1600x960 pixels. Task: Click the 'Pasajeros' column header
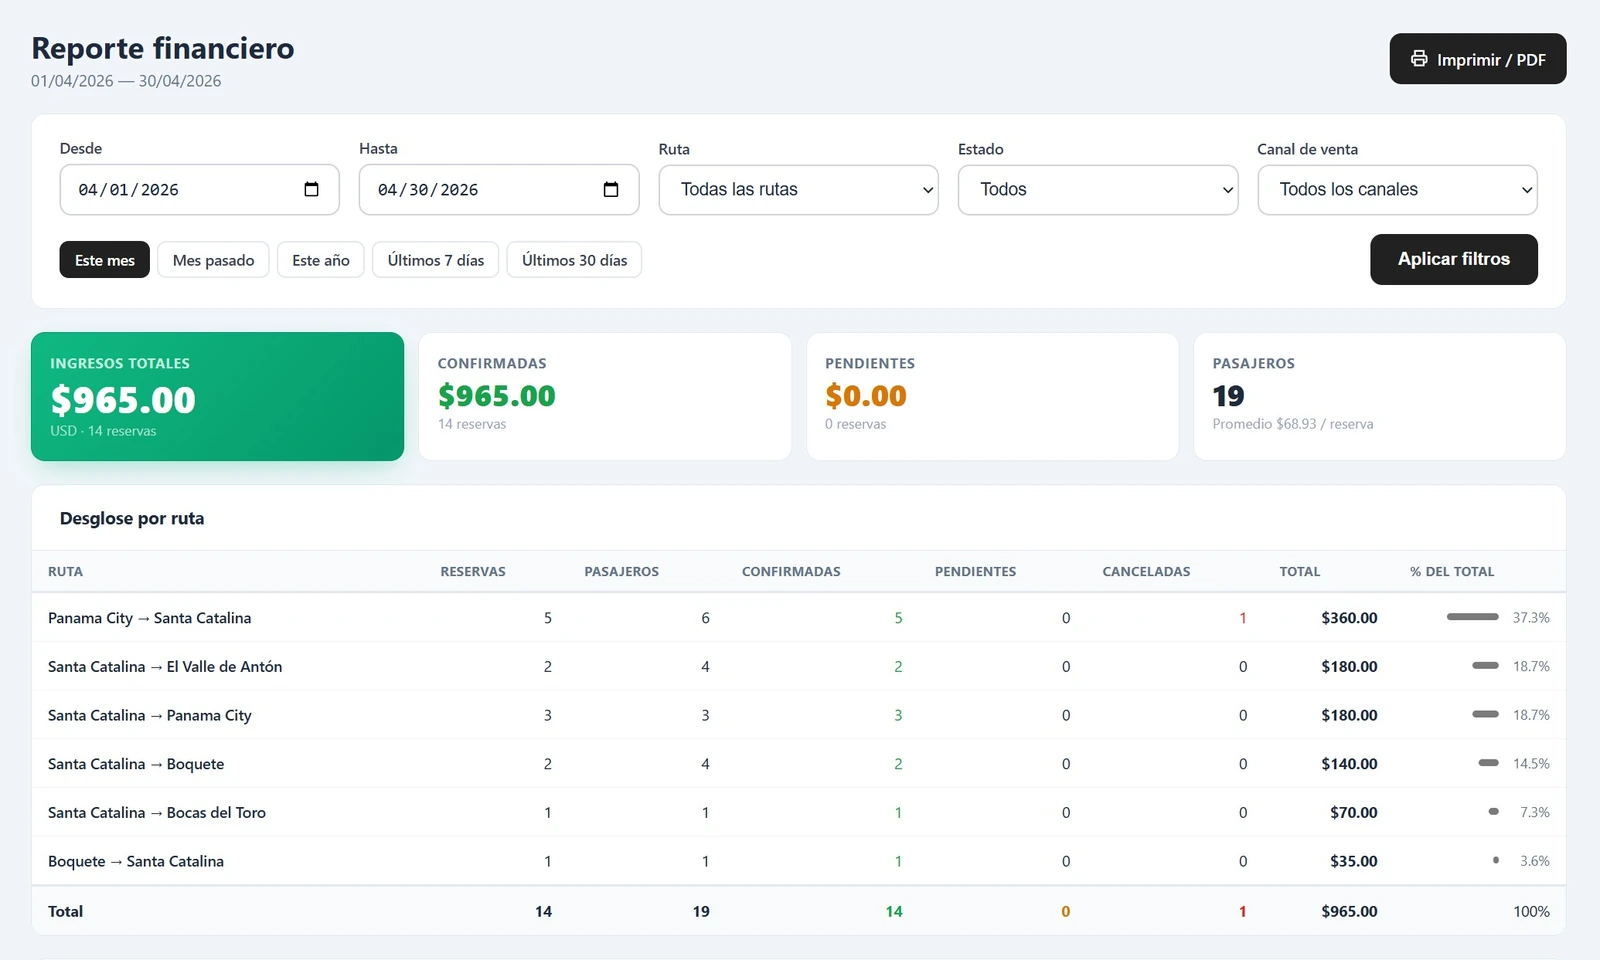(621, 572)
